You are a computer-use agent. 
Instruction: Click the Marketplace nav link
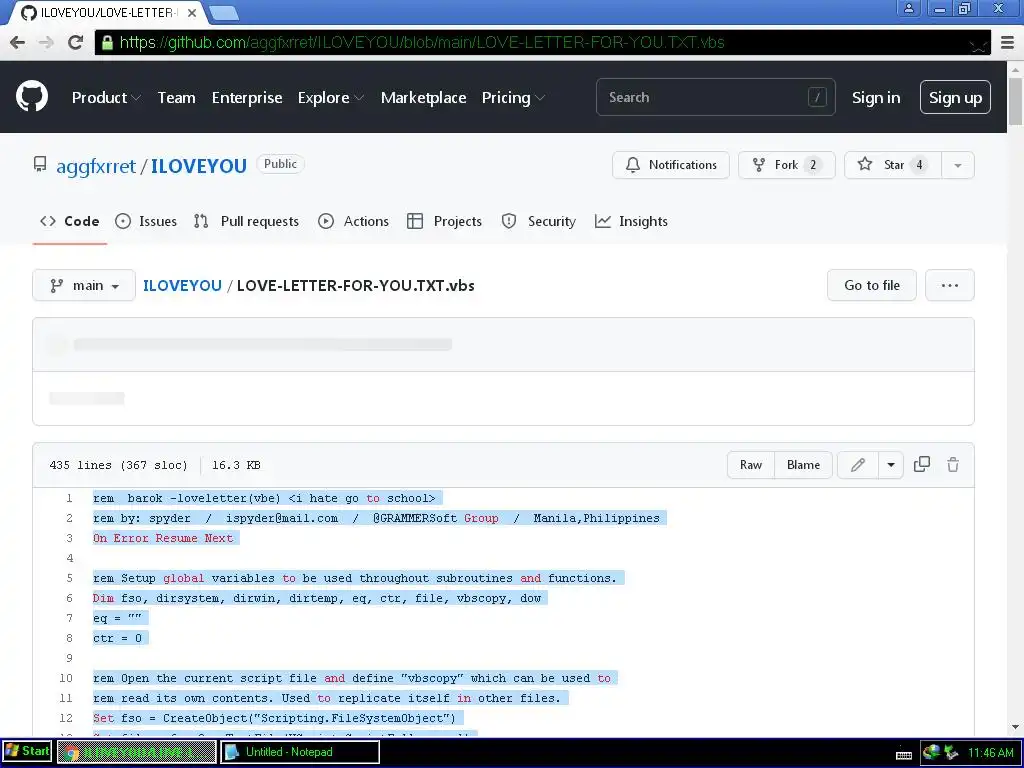tap(423, 97)
